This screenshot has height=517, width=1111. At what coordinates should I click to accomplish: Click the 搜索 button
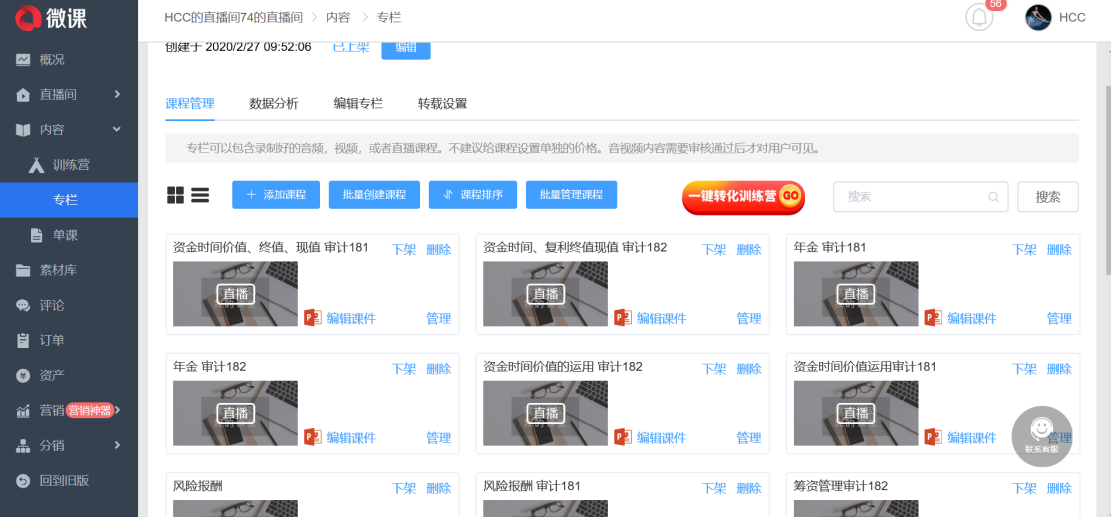pyautogui.click(x=1048, y=197)
